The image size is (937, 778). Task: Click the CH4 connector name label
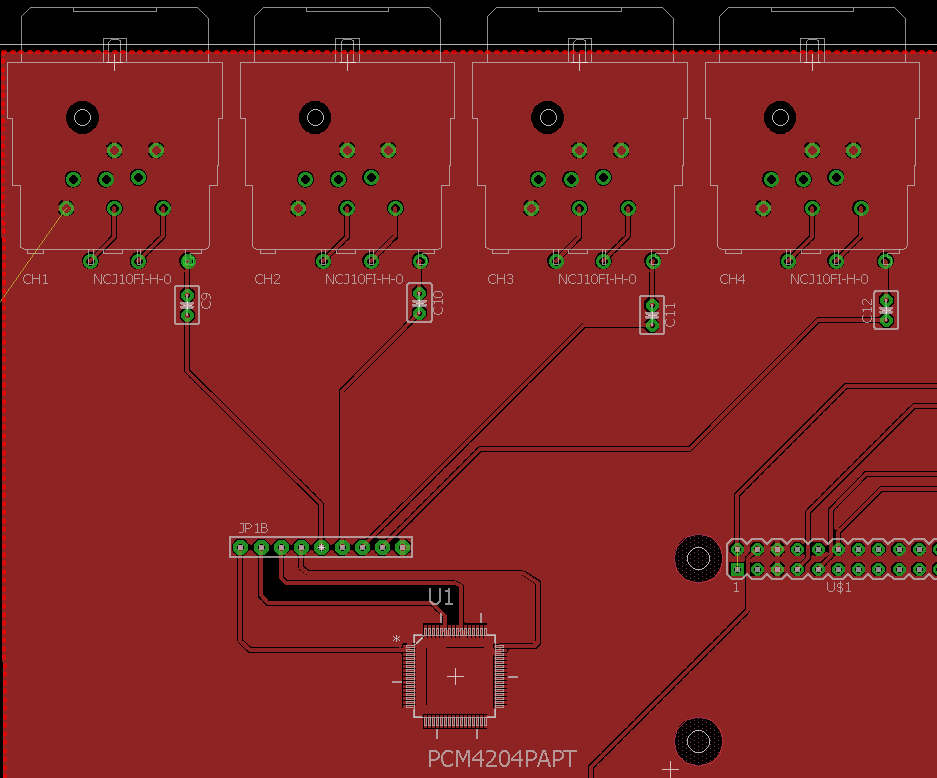732,279
